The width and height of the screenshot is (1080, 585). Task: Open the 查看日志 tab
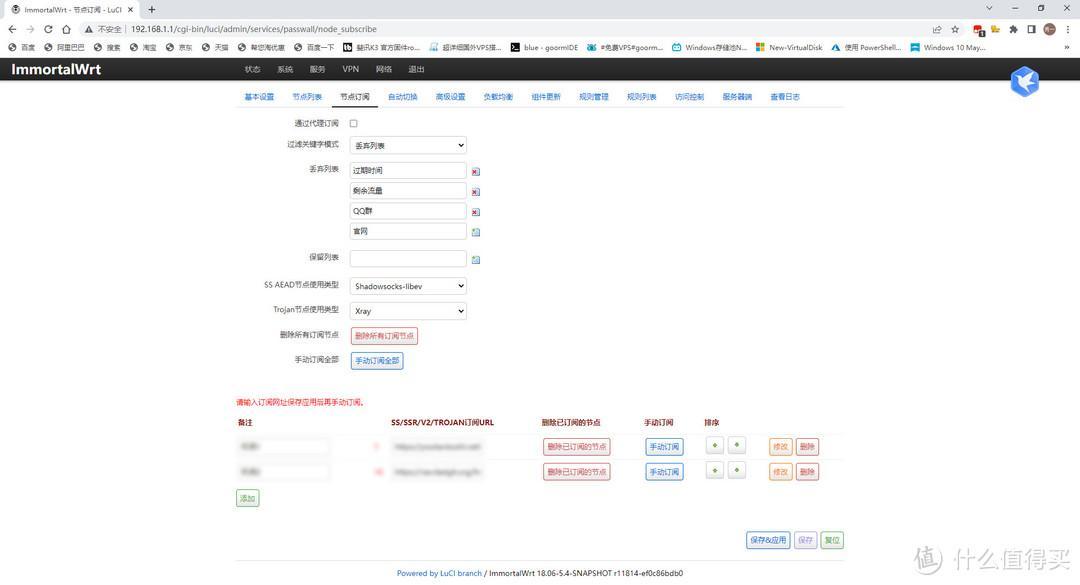coord(783,96)
